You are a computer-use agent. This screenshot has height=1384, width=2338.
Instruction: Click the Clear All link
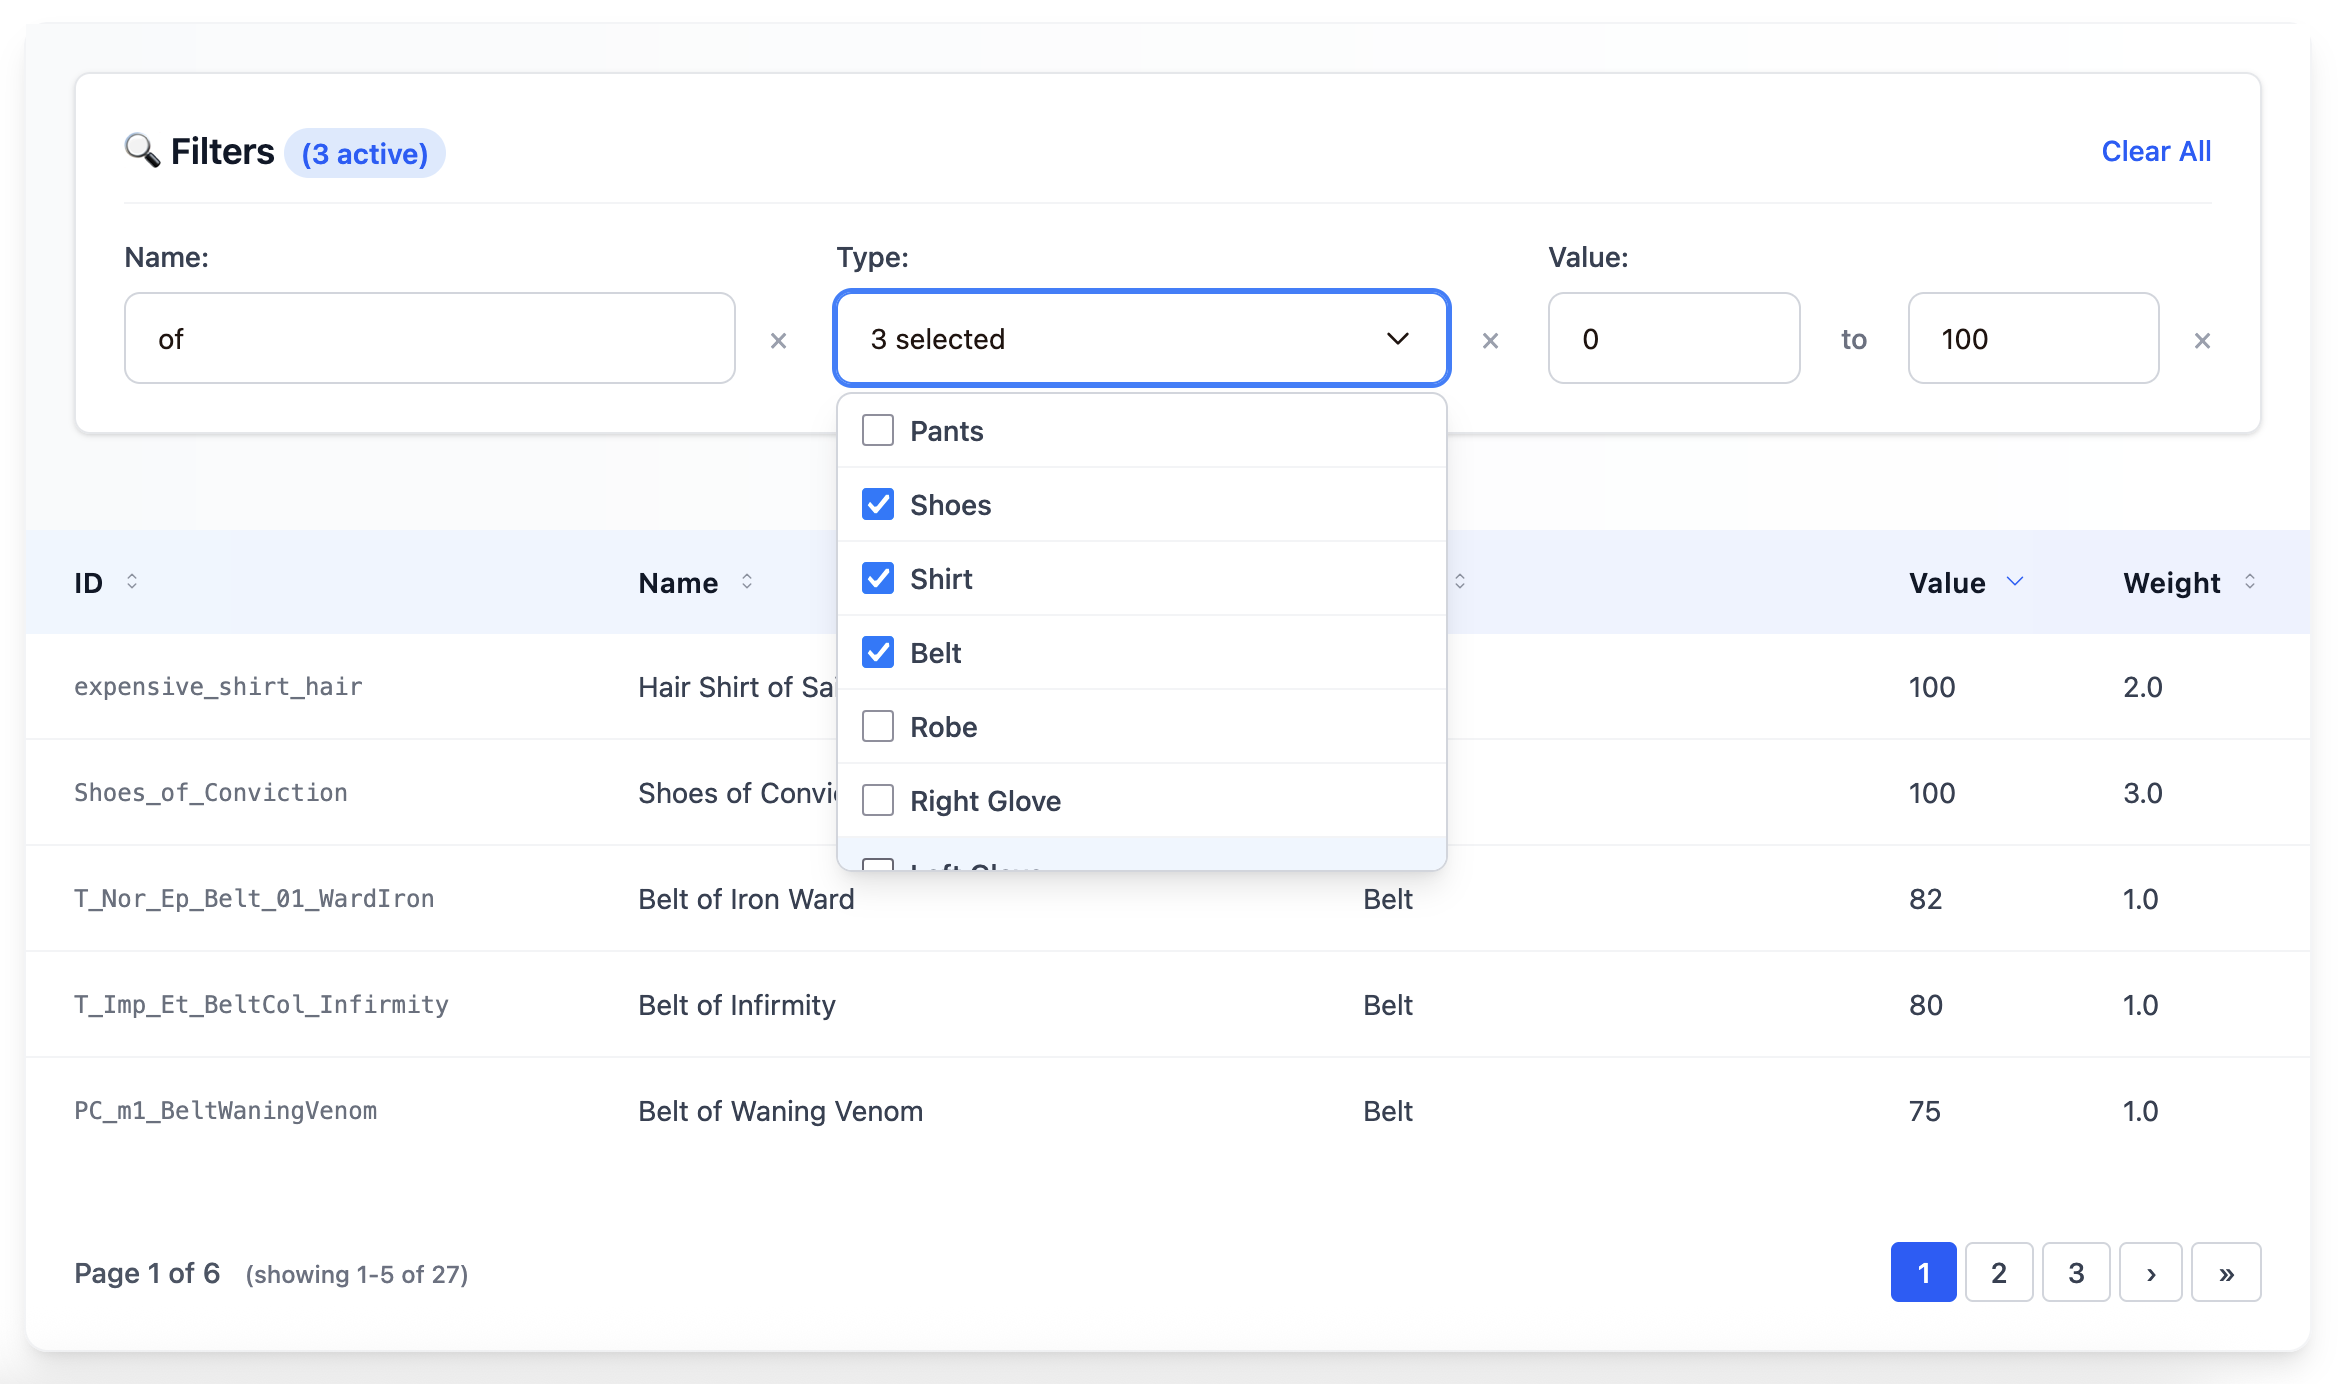pos(2156,150)
